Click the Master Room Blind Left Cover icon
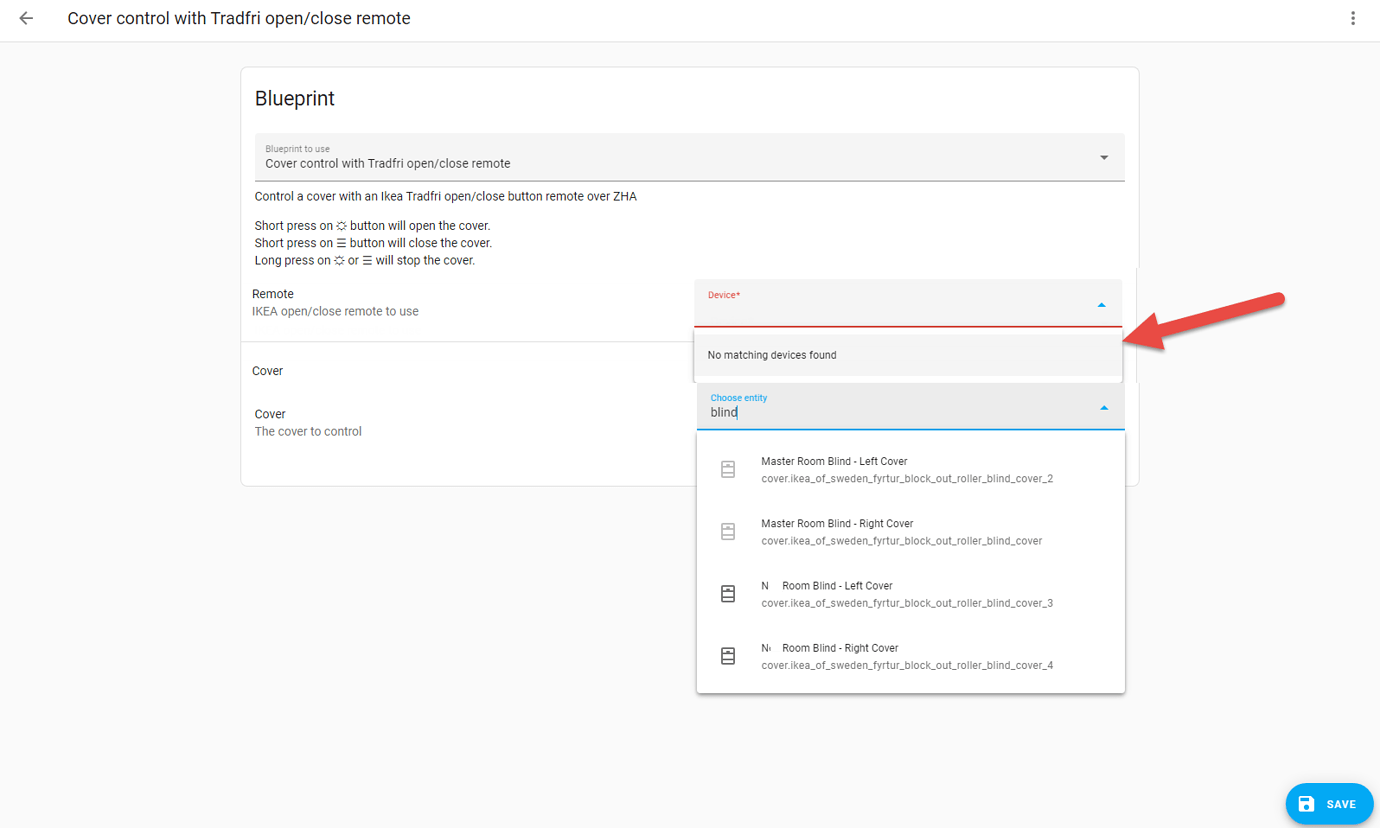The height and width of the screenshot is (828, 1380). [x=728, y=469]
